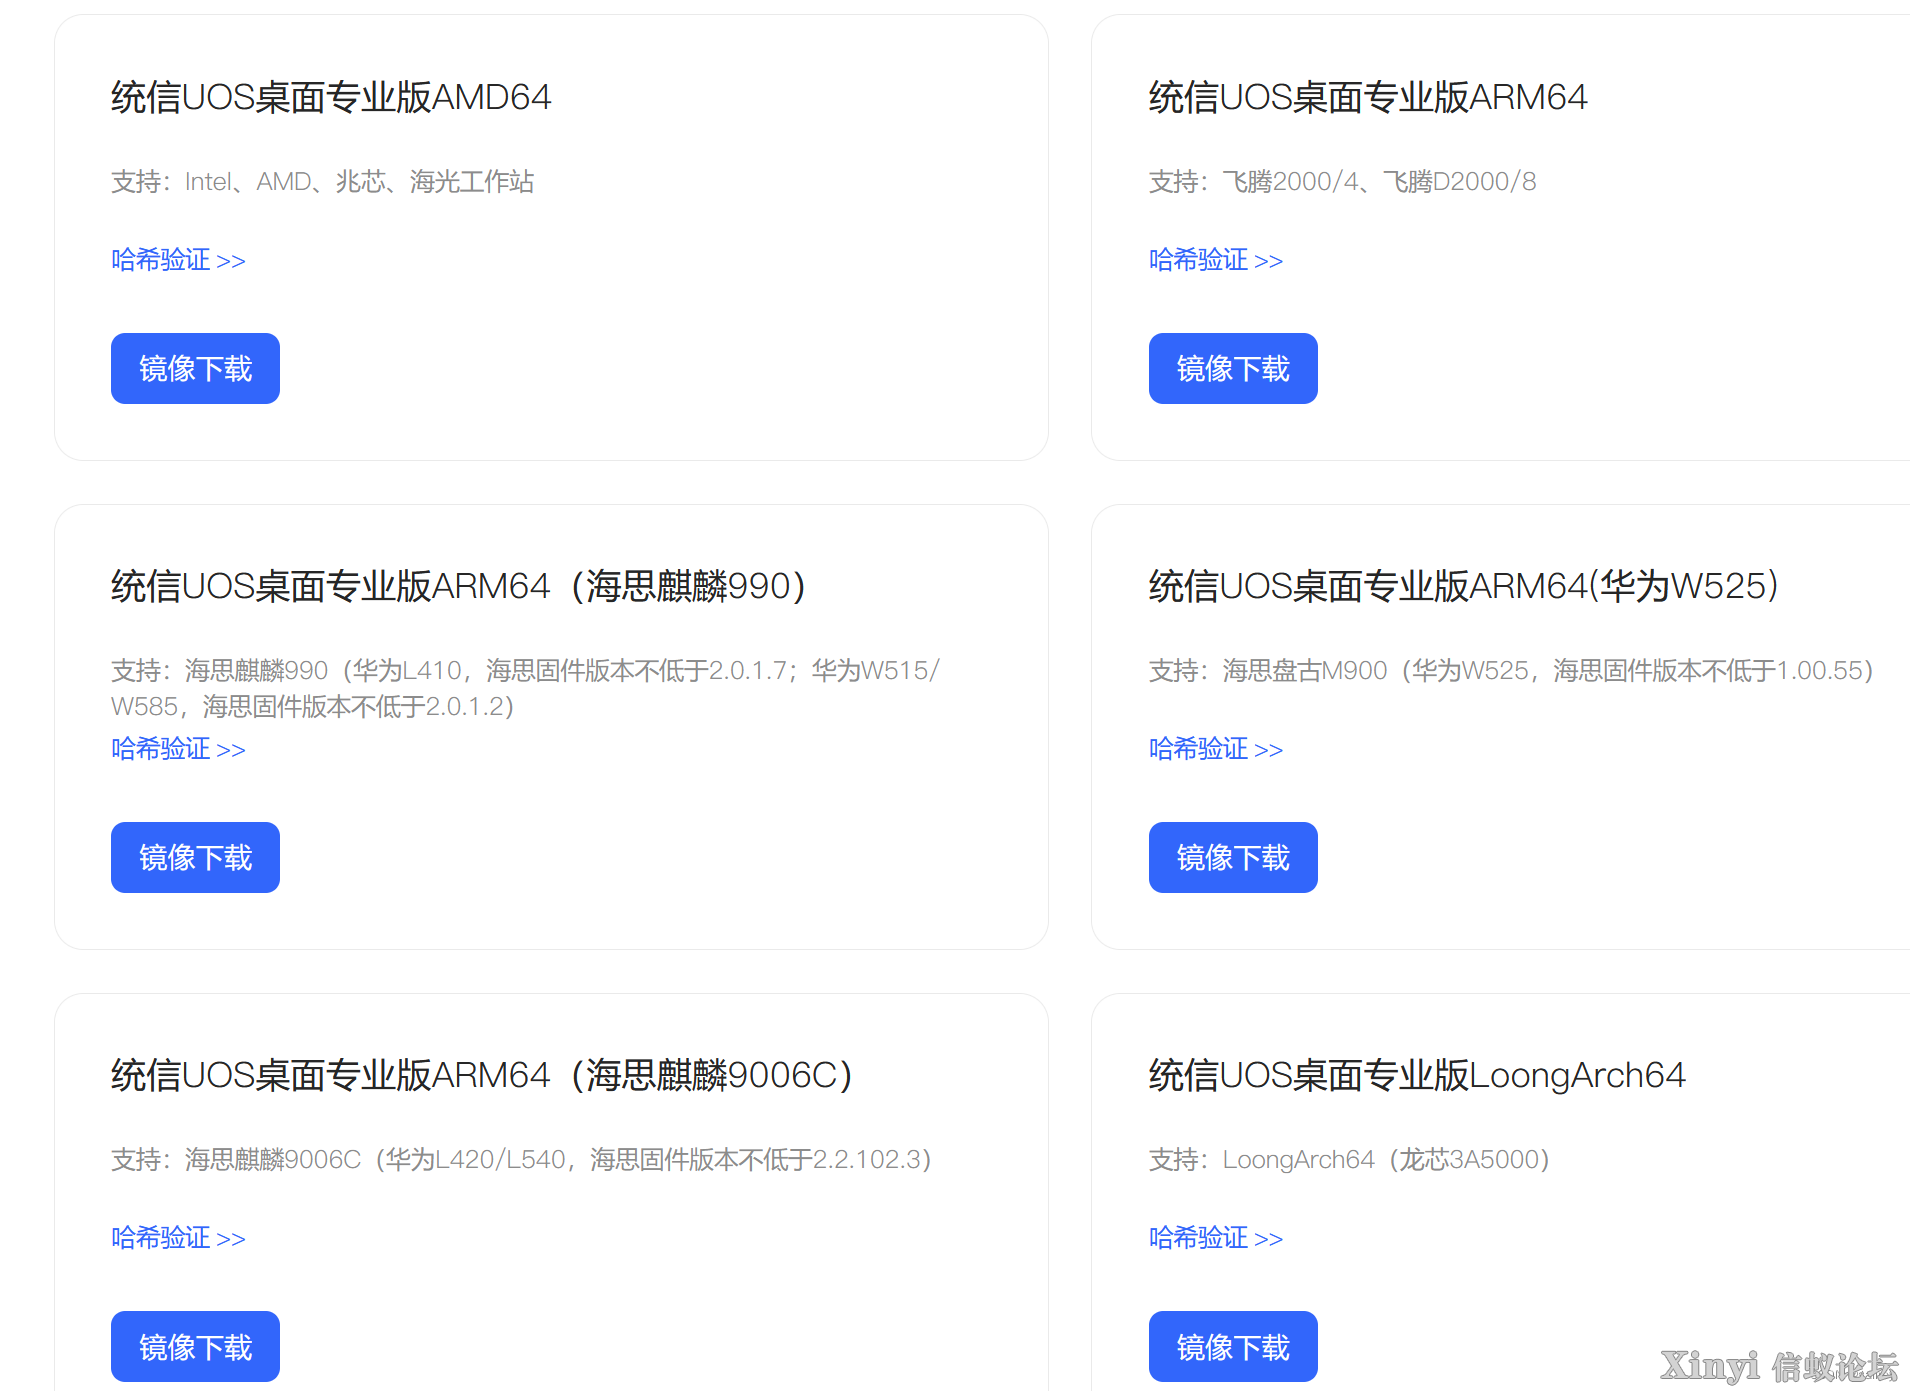Click support text mentioning 华为L410
1910x1391 pixels.
pyautogui.click(x=525, y=688)
